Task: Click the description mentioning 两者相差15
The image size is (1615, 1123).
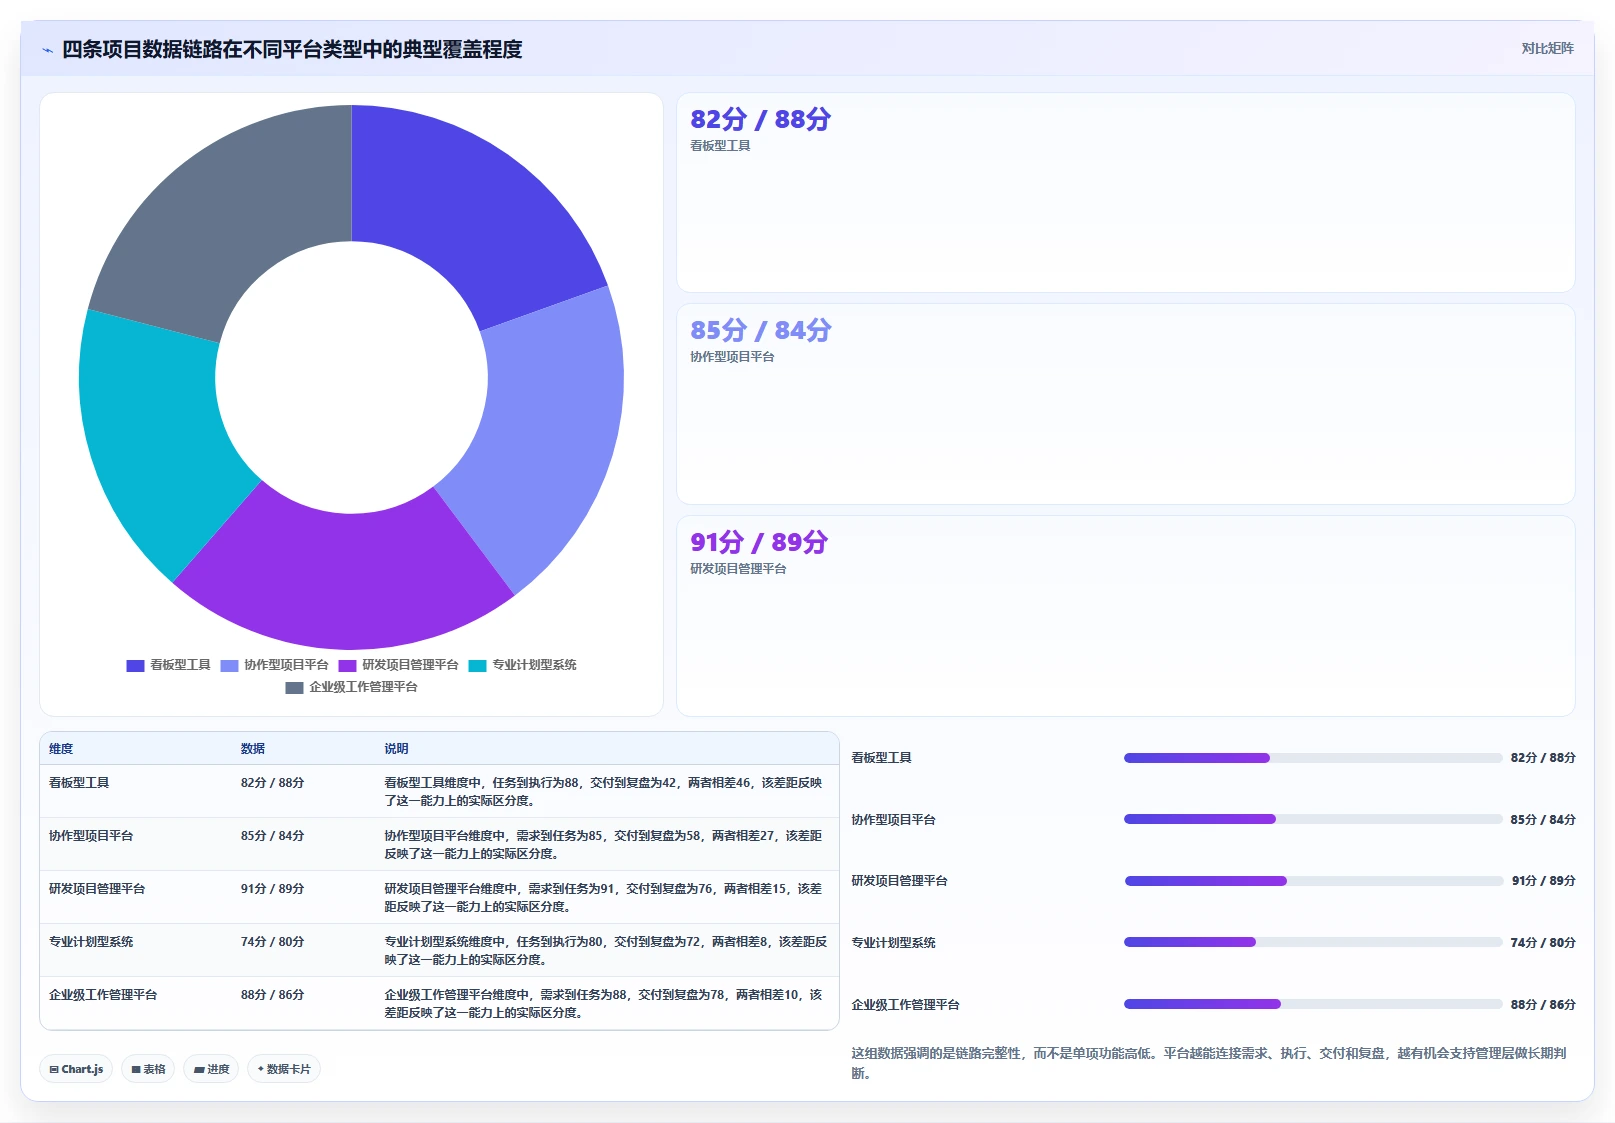Action: [x=604, y=898]
